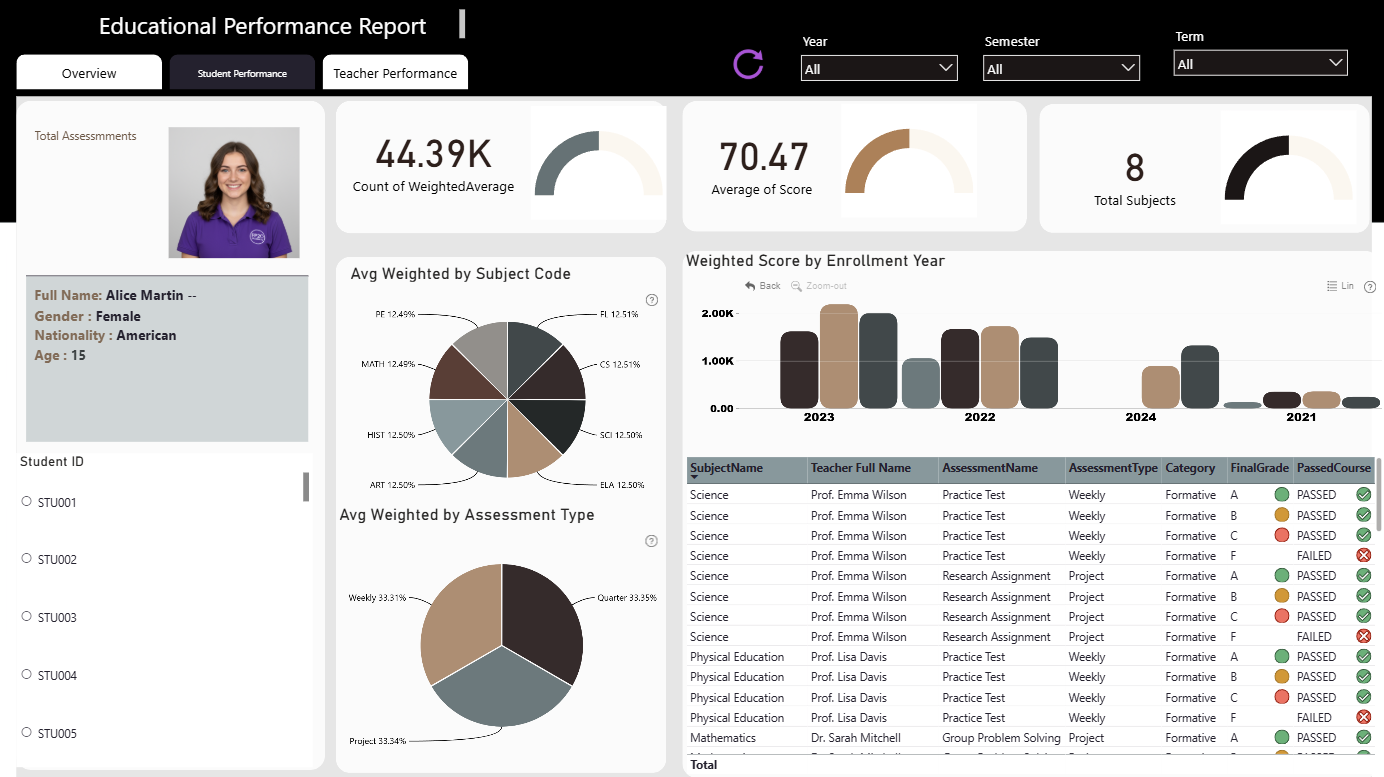Click the green grade dot in the Science Research Assignment grade A row
1384x777 pixels.
[1282, 575]
